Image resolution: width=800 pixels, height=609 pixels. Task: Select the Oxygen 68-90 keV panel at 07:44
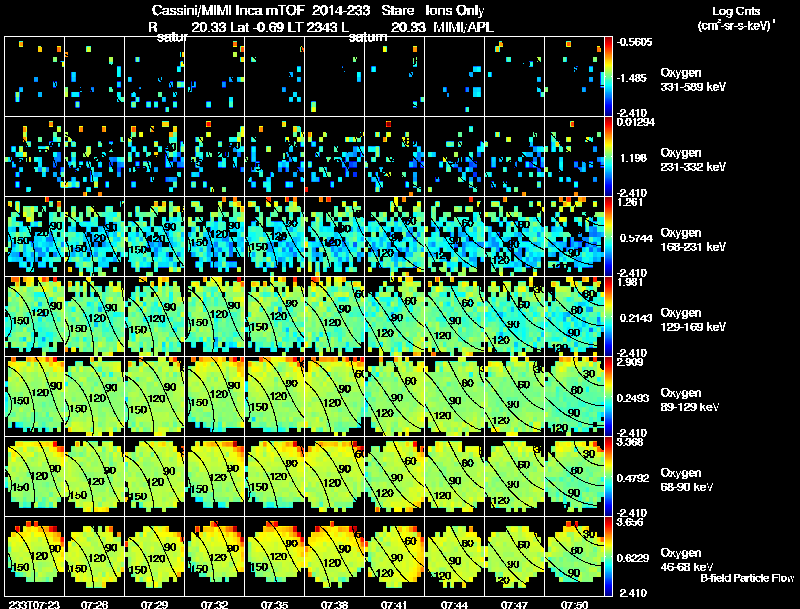(x=455, y=476)
